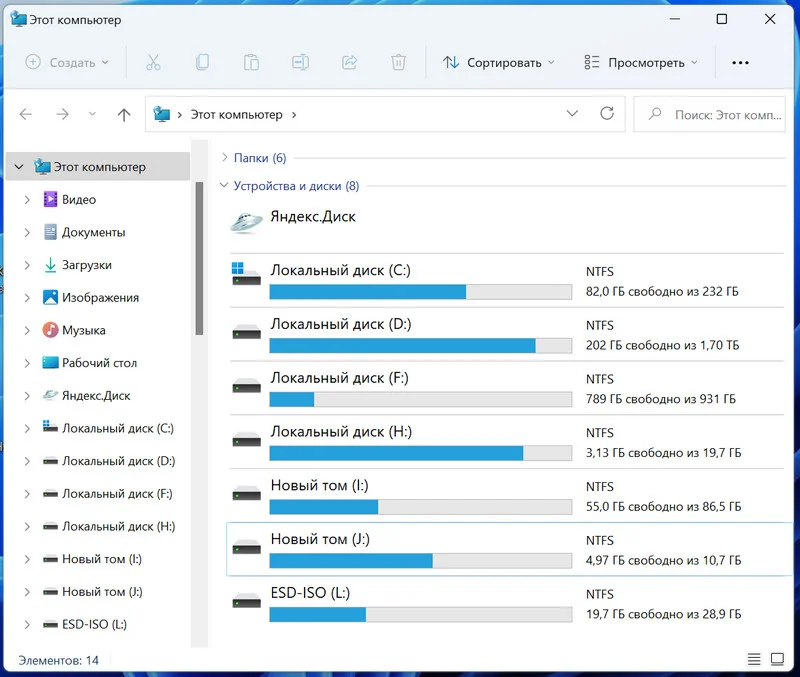
Task: Click the Видео folder icon in sidebar
Action: click(x=50, y=199)
